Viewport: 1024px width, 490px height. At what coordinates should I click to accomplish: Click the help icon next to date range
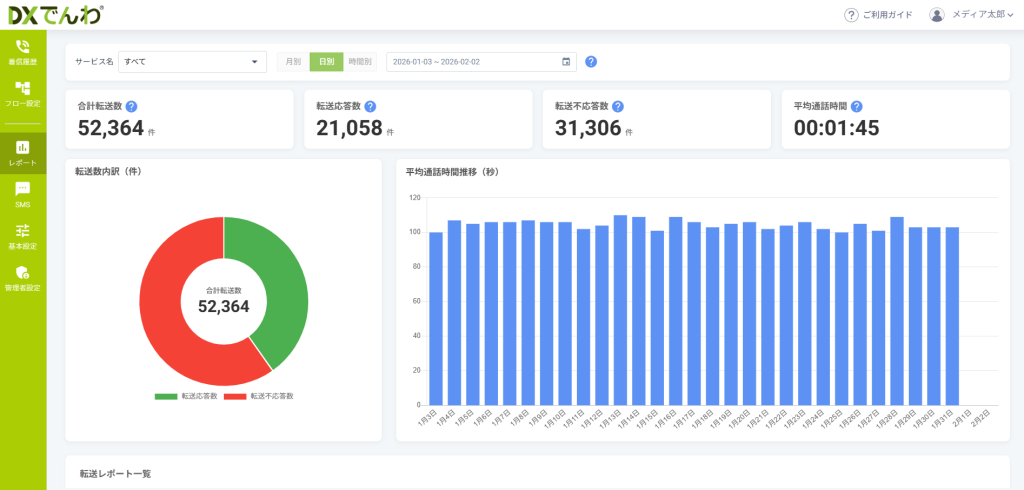tap(591, 62)
